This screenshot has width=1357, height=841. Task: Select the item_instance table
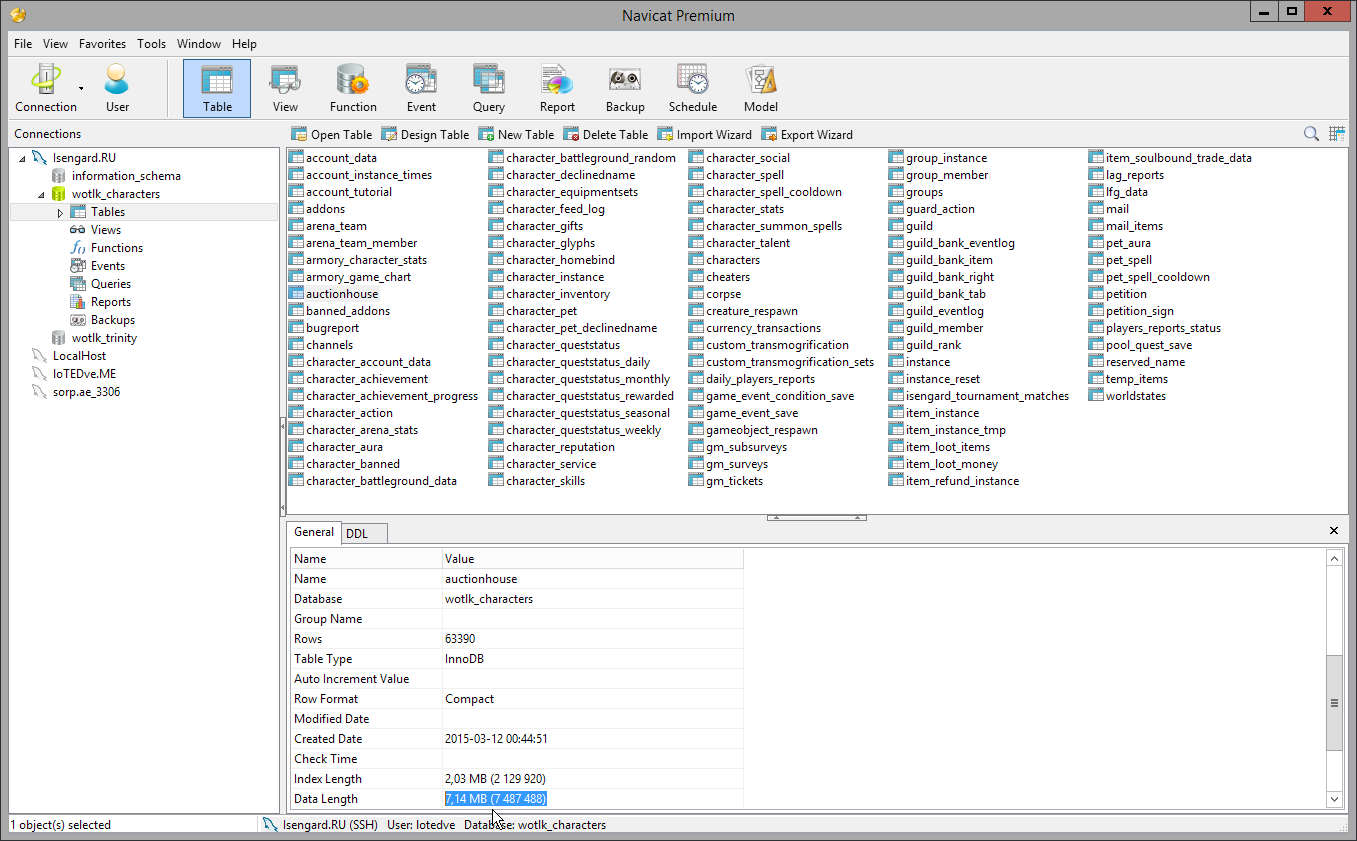[942, 413]
